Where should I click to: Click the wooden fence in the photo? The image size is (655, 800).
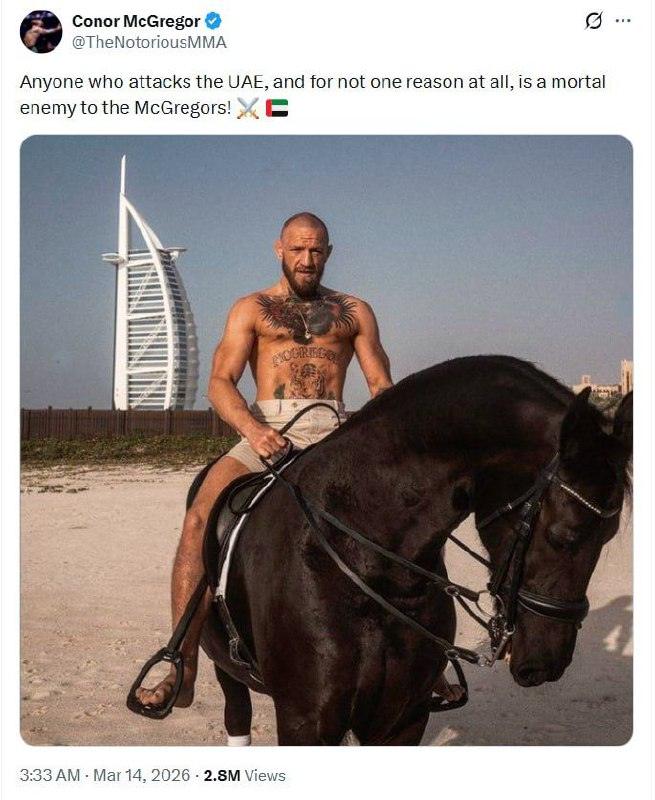click(128, 422)
